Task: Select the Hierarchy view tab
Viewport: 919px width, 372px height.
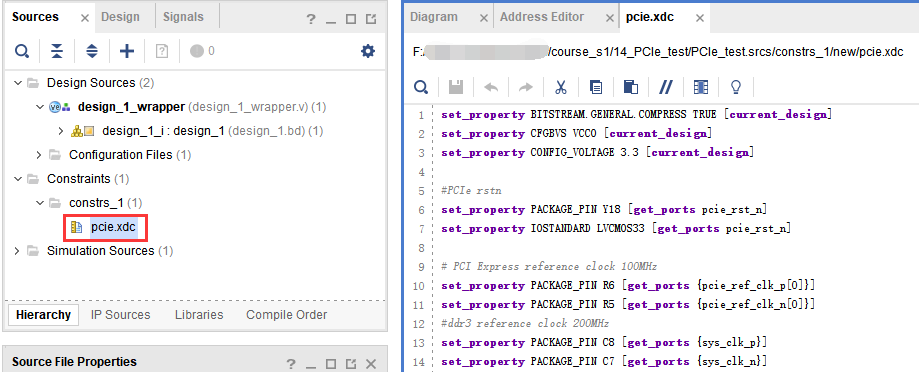Action: 43,315
